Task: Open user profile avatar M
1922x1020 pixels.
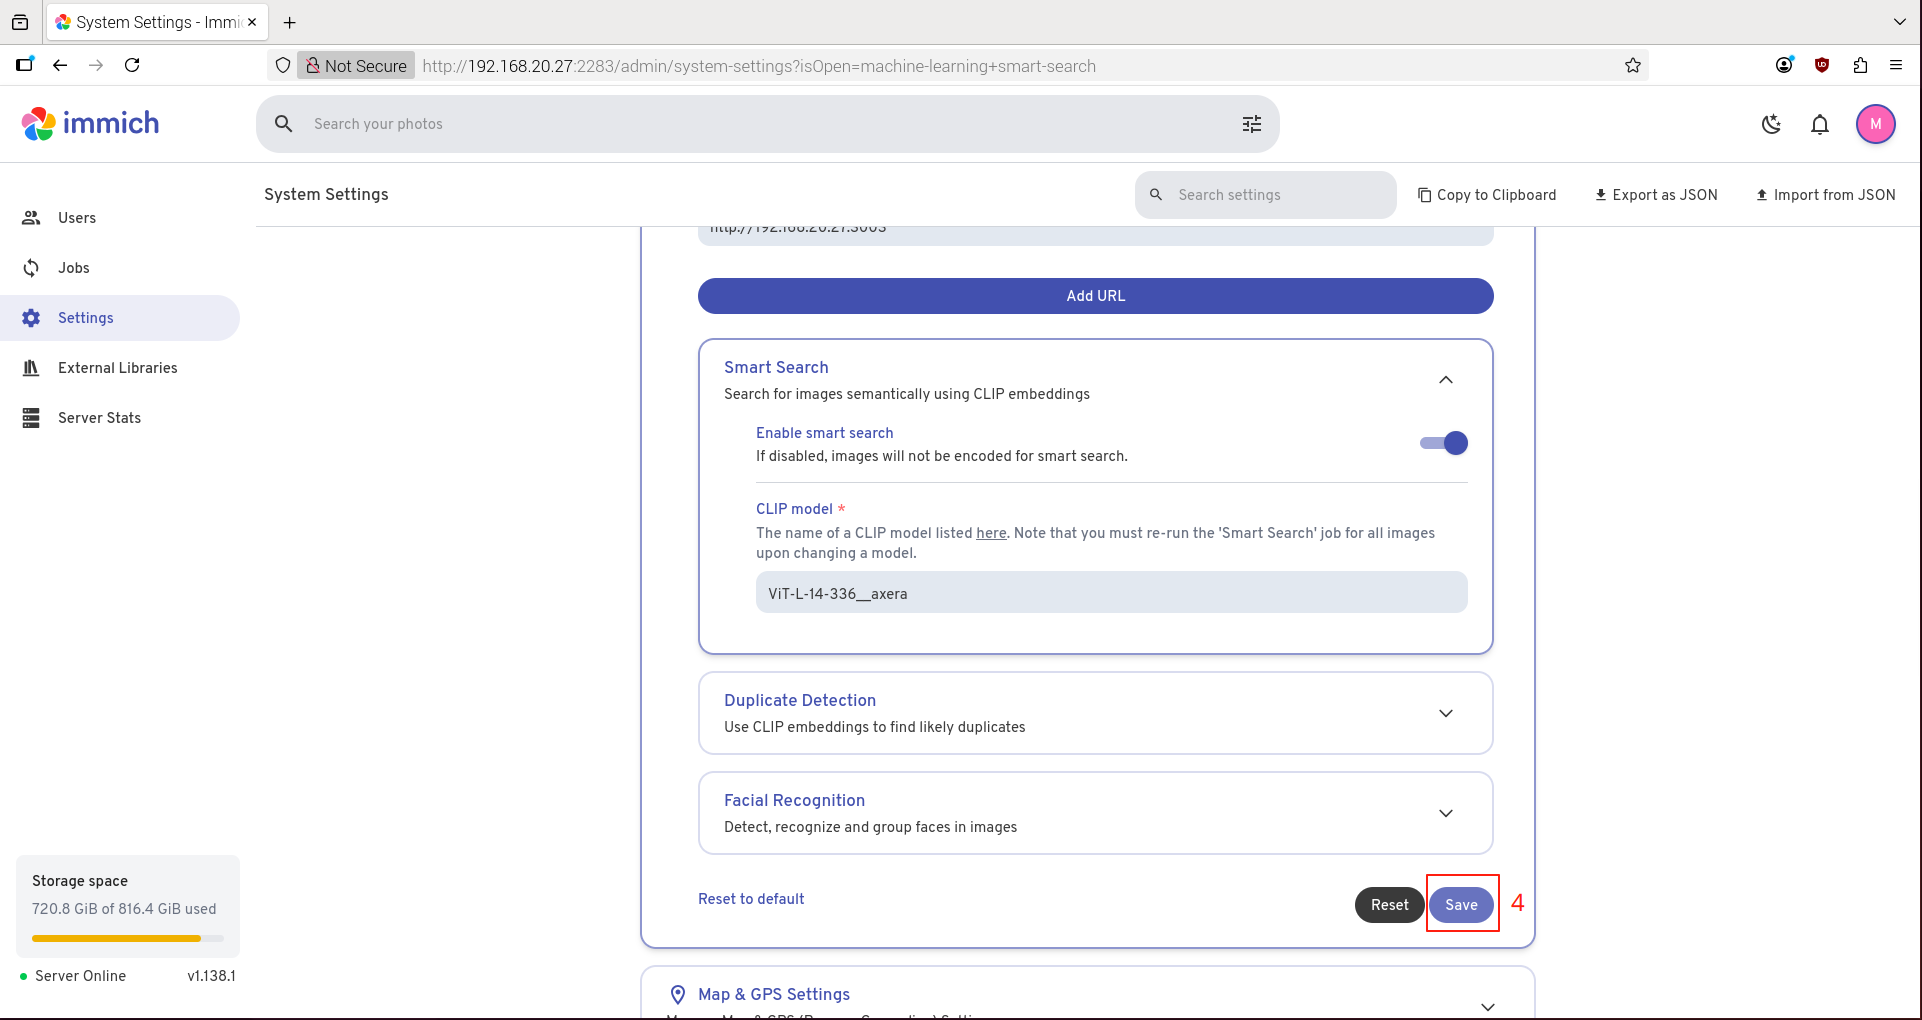Action: (1875, 124)
